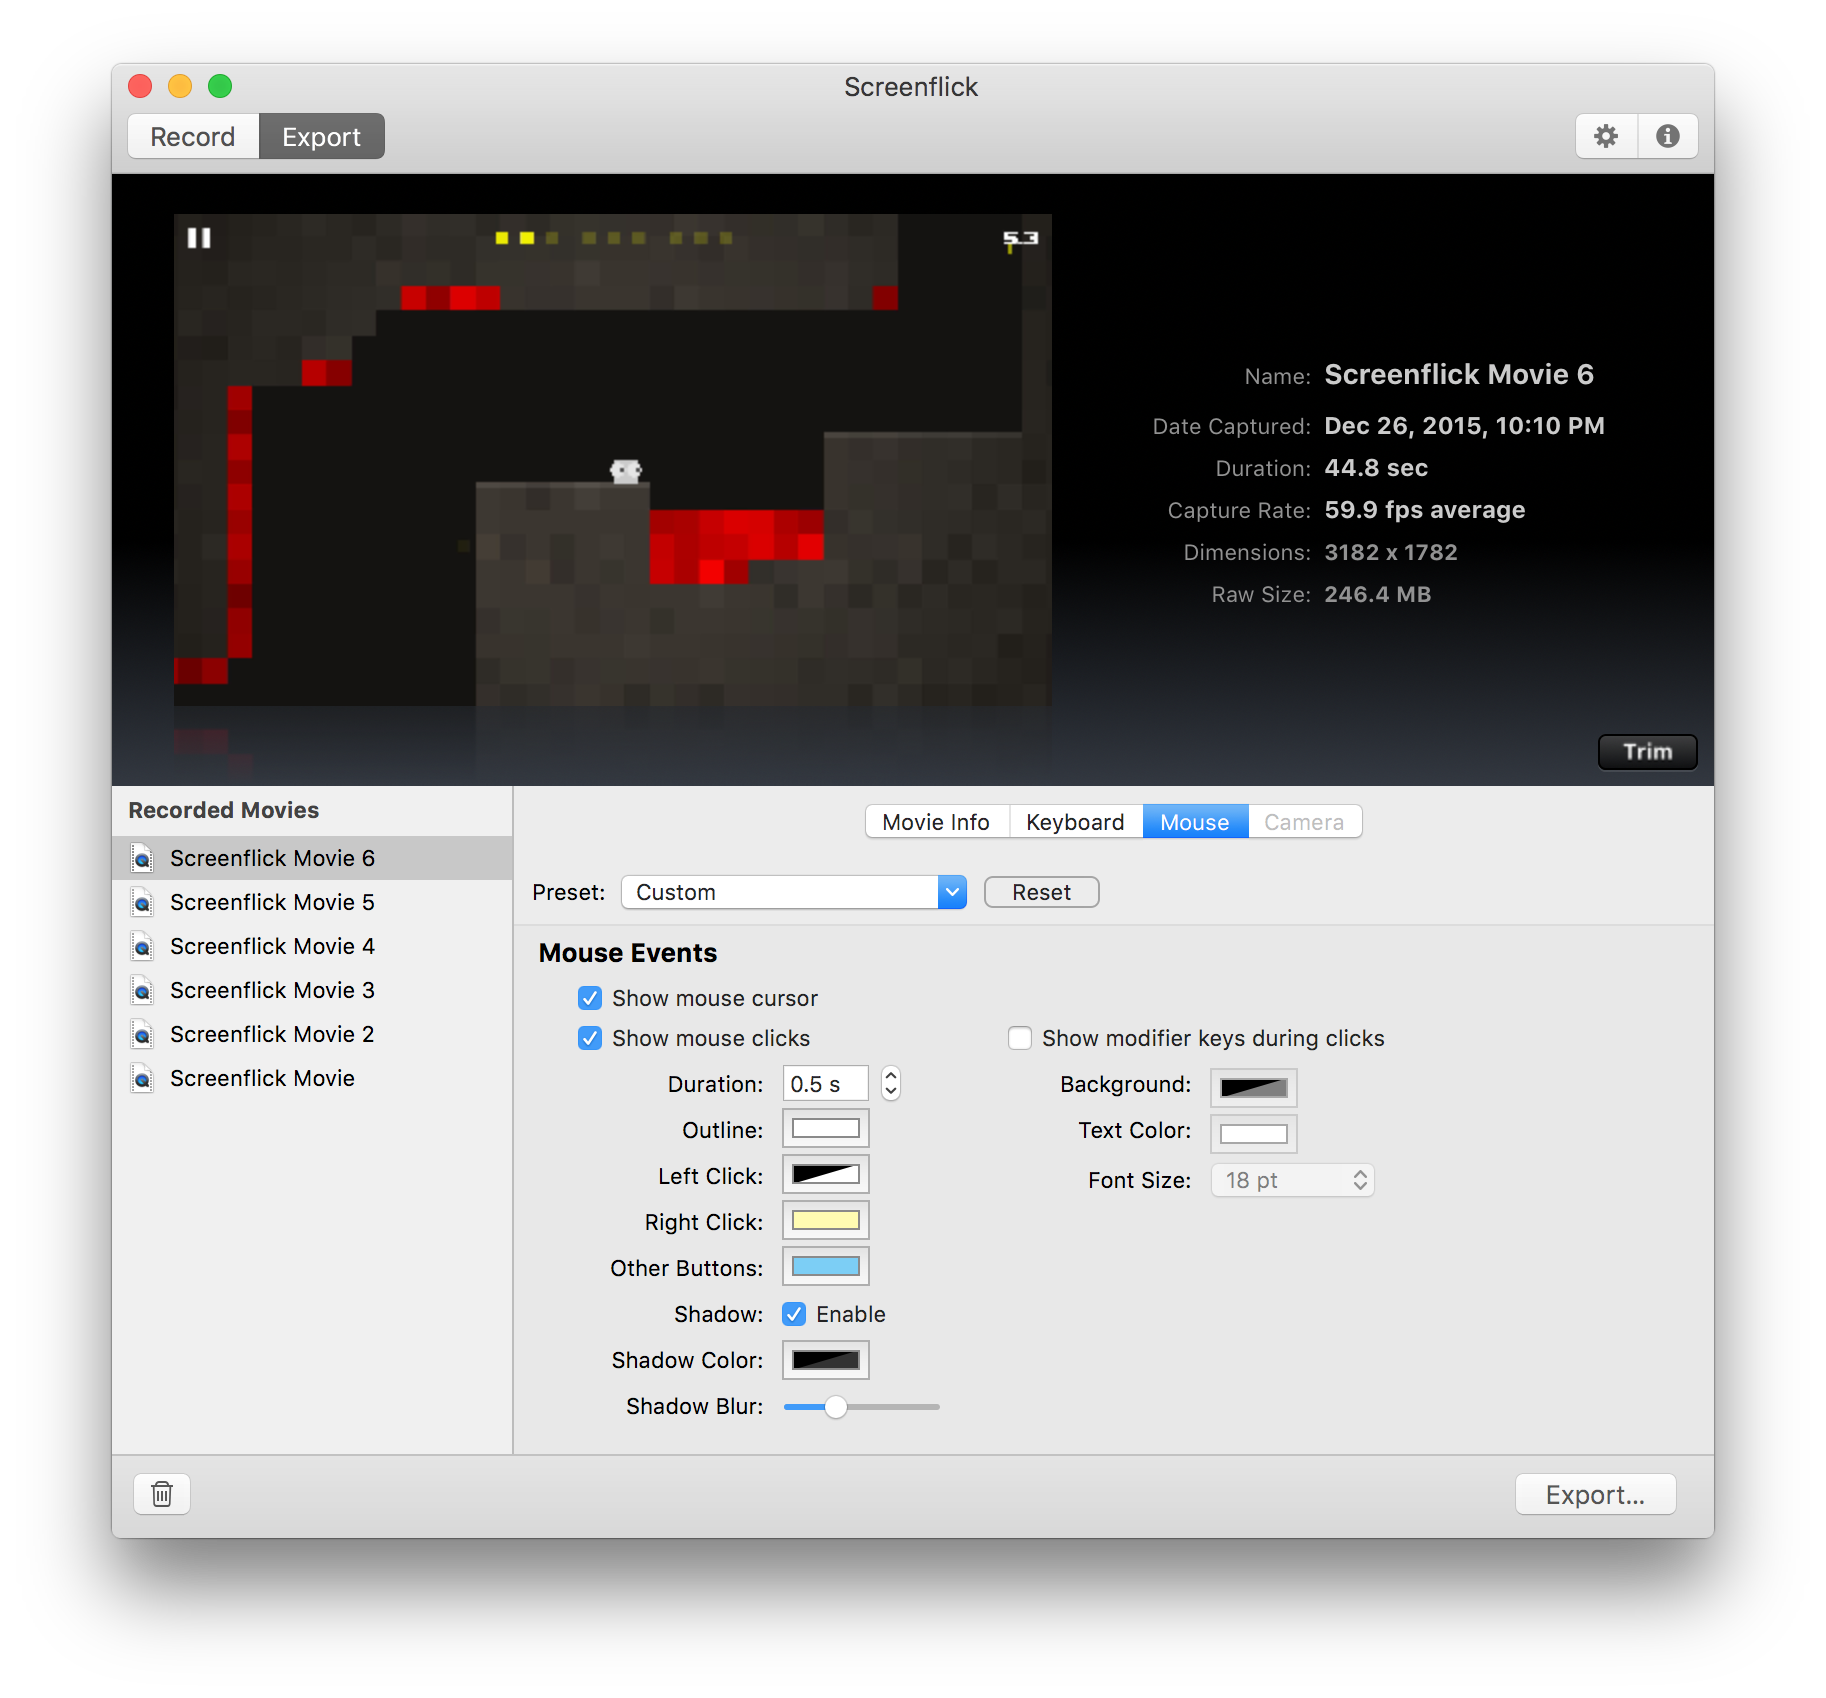The image size is (1826, 1698).
Task: Click the Export... button
Action: (x=1596, y=1494)
